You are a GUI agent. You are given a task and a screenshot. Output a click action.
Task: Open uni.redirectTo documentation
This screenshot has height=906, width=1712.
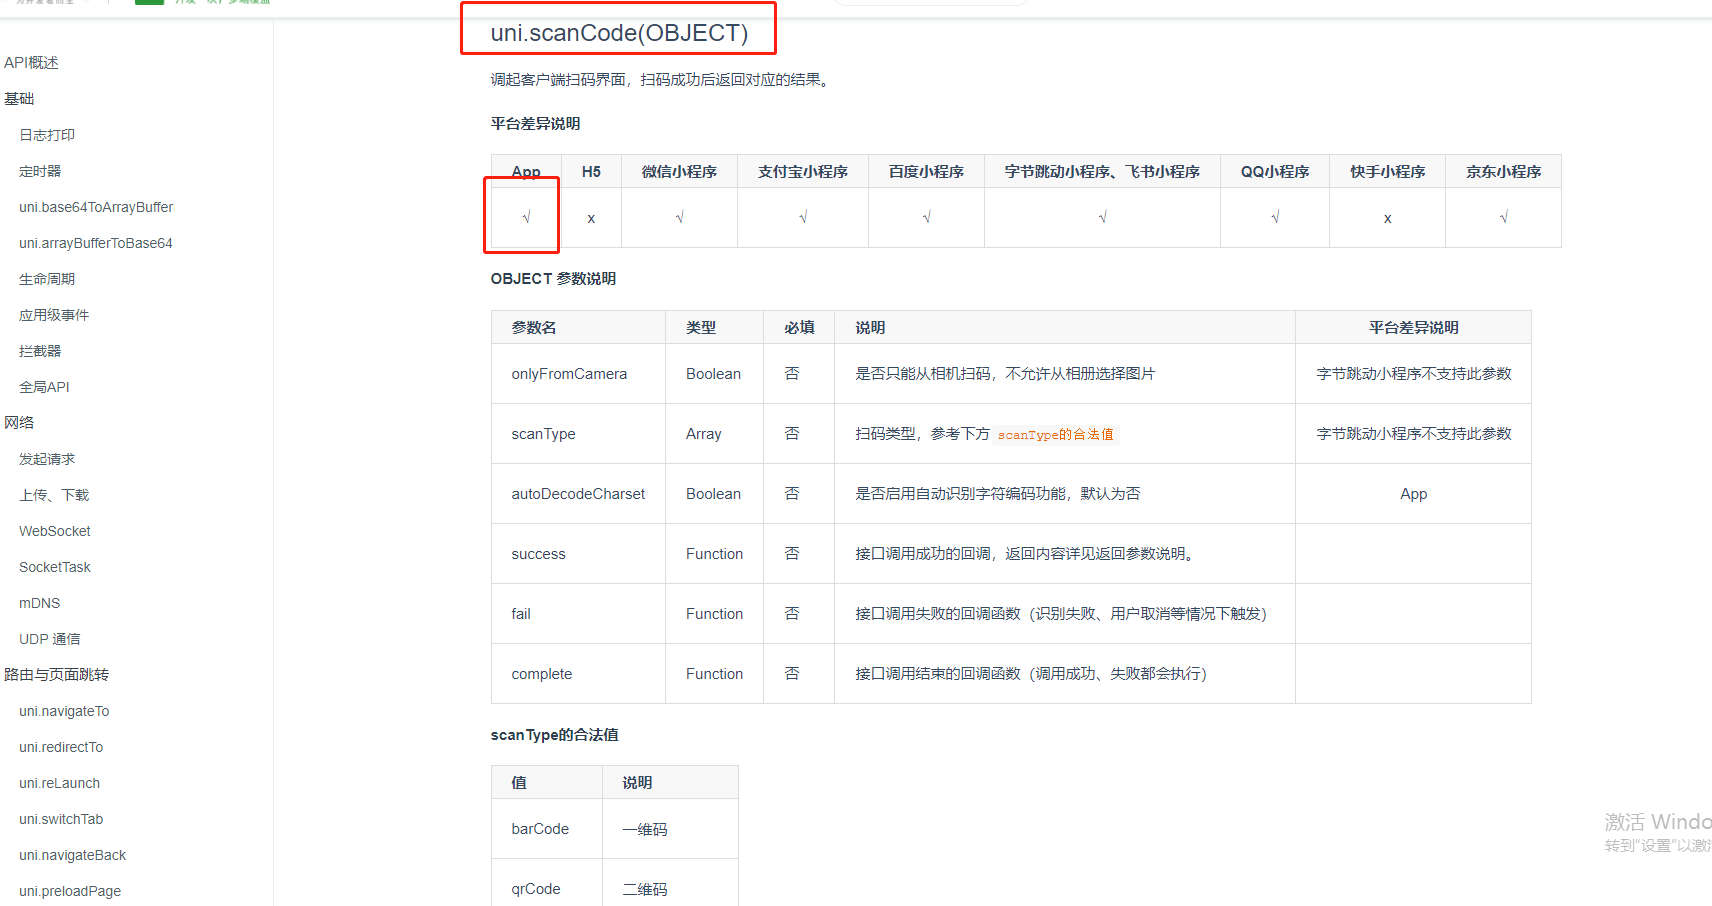coord(61,746)
